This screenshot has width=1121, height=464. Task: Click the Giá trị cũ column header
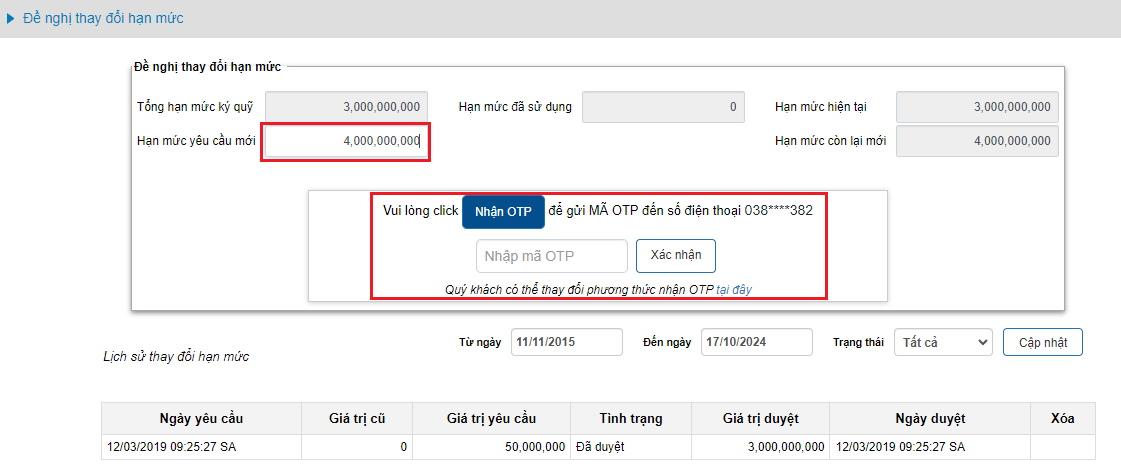[x=357, y=419]
